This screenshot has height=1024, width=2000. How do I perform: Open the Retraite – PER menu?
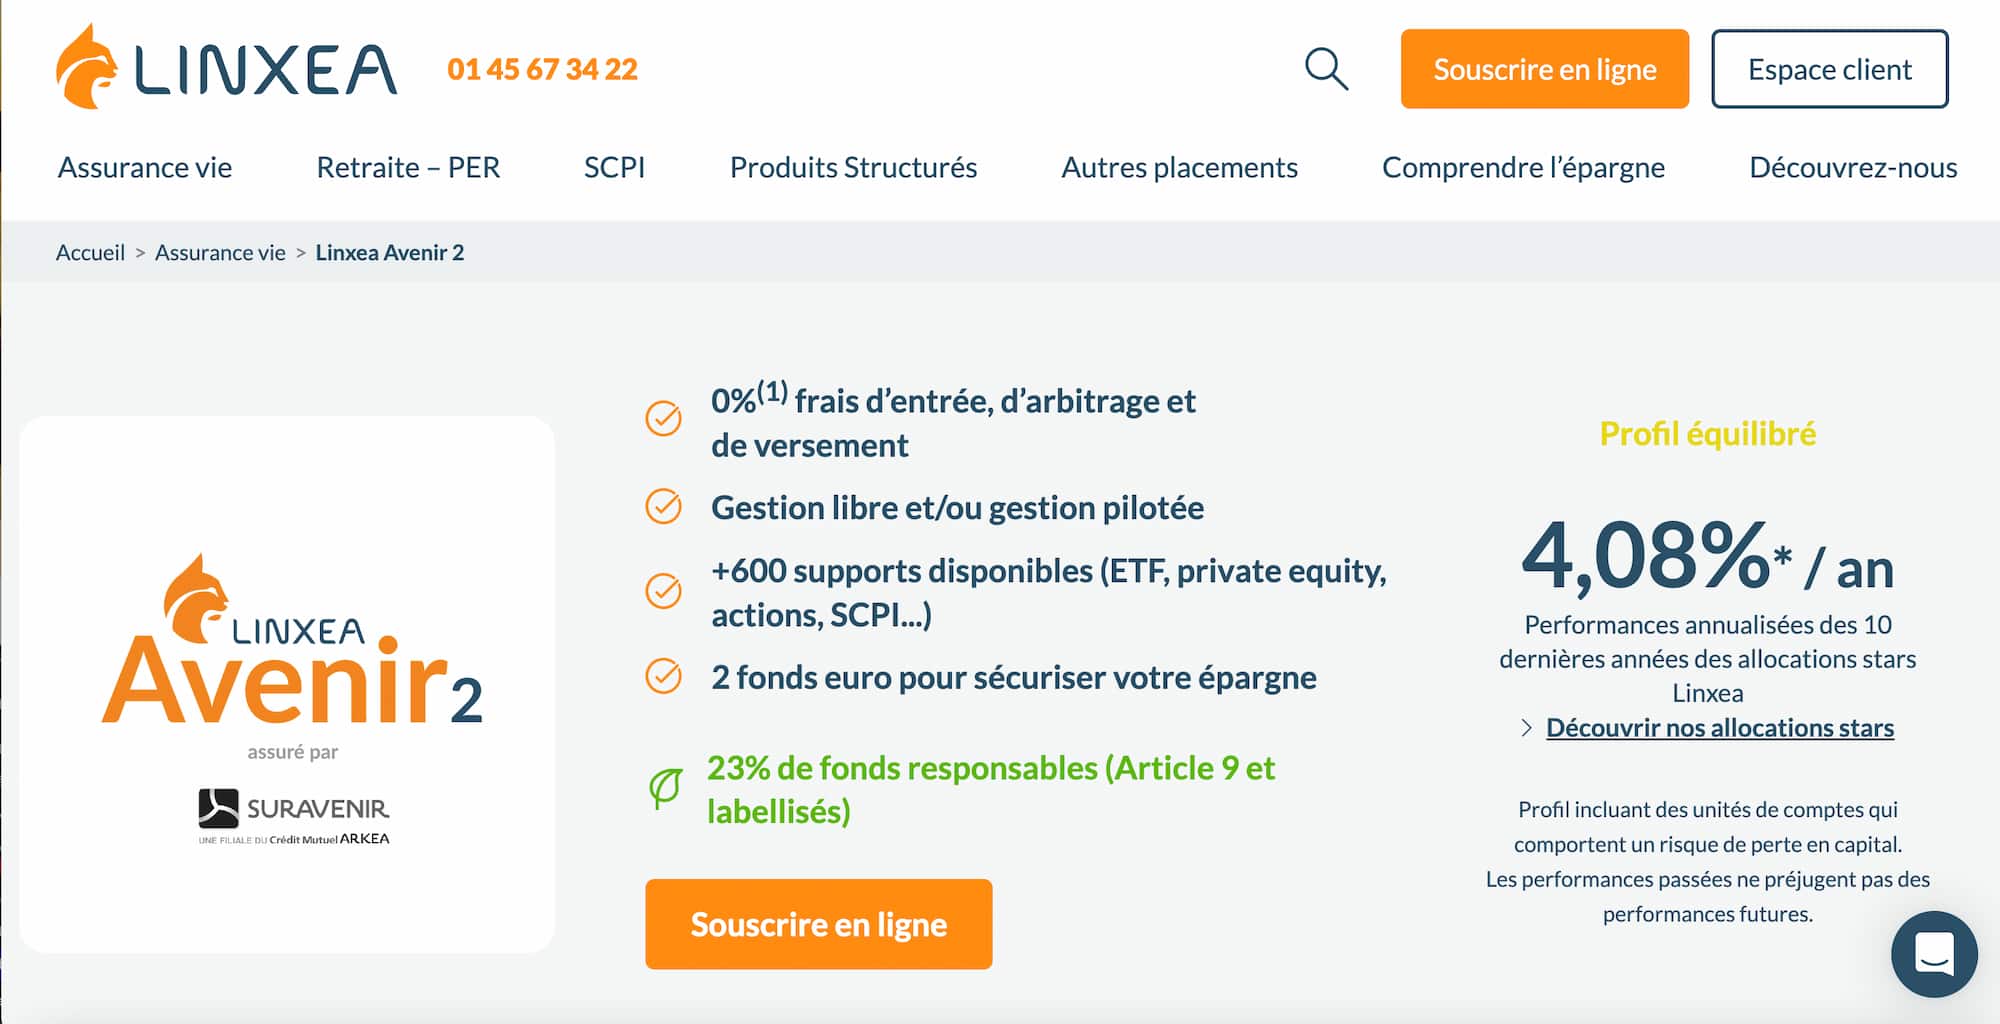(408, 167)
